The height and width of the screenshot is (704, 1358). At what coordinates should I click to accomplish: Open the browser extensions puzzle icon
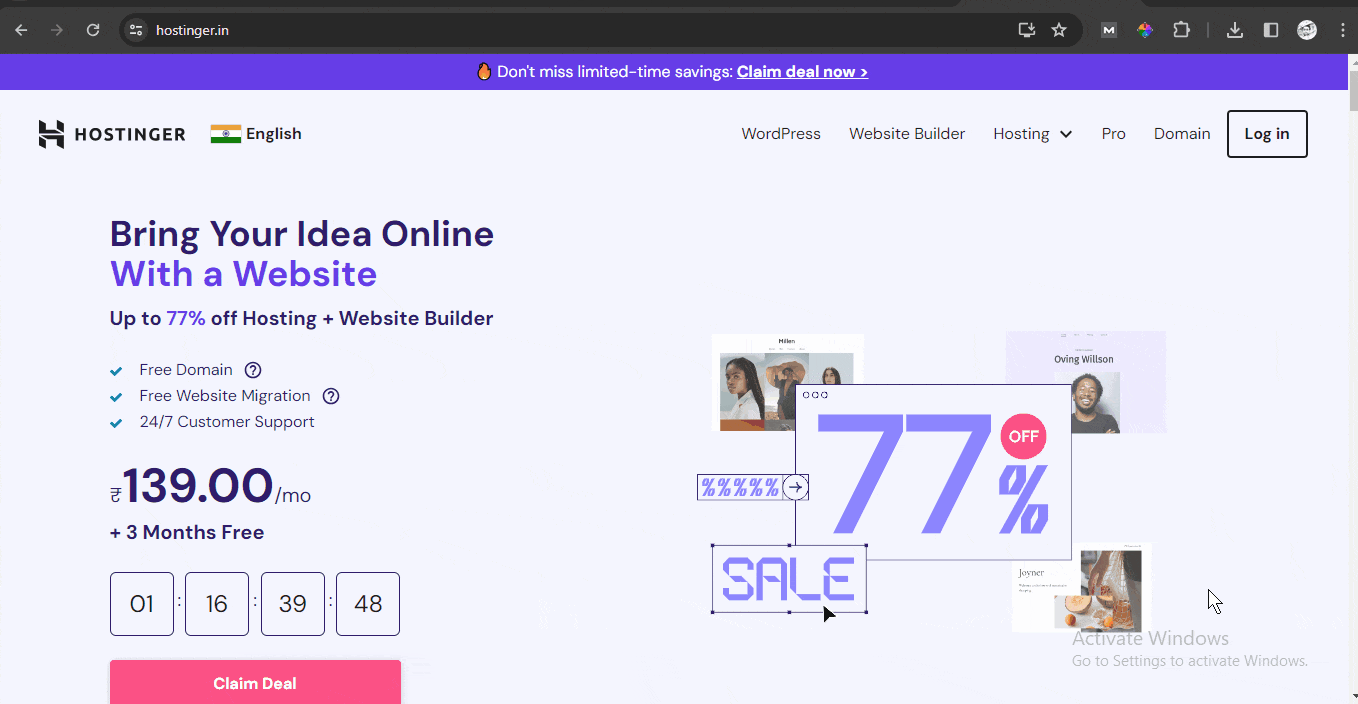(x=1181, y=29)
